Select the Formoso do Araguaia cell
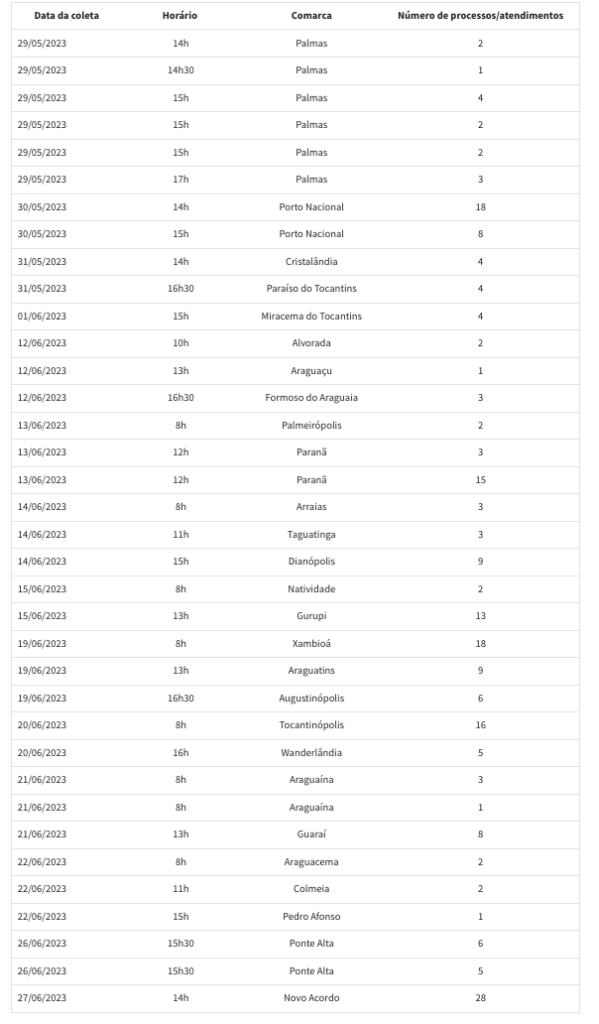Screen dimensions: 599x1024 coord(312,398)
